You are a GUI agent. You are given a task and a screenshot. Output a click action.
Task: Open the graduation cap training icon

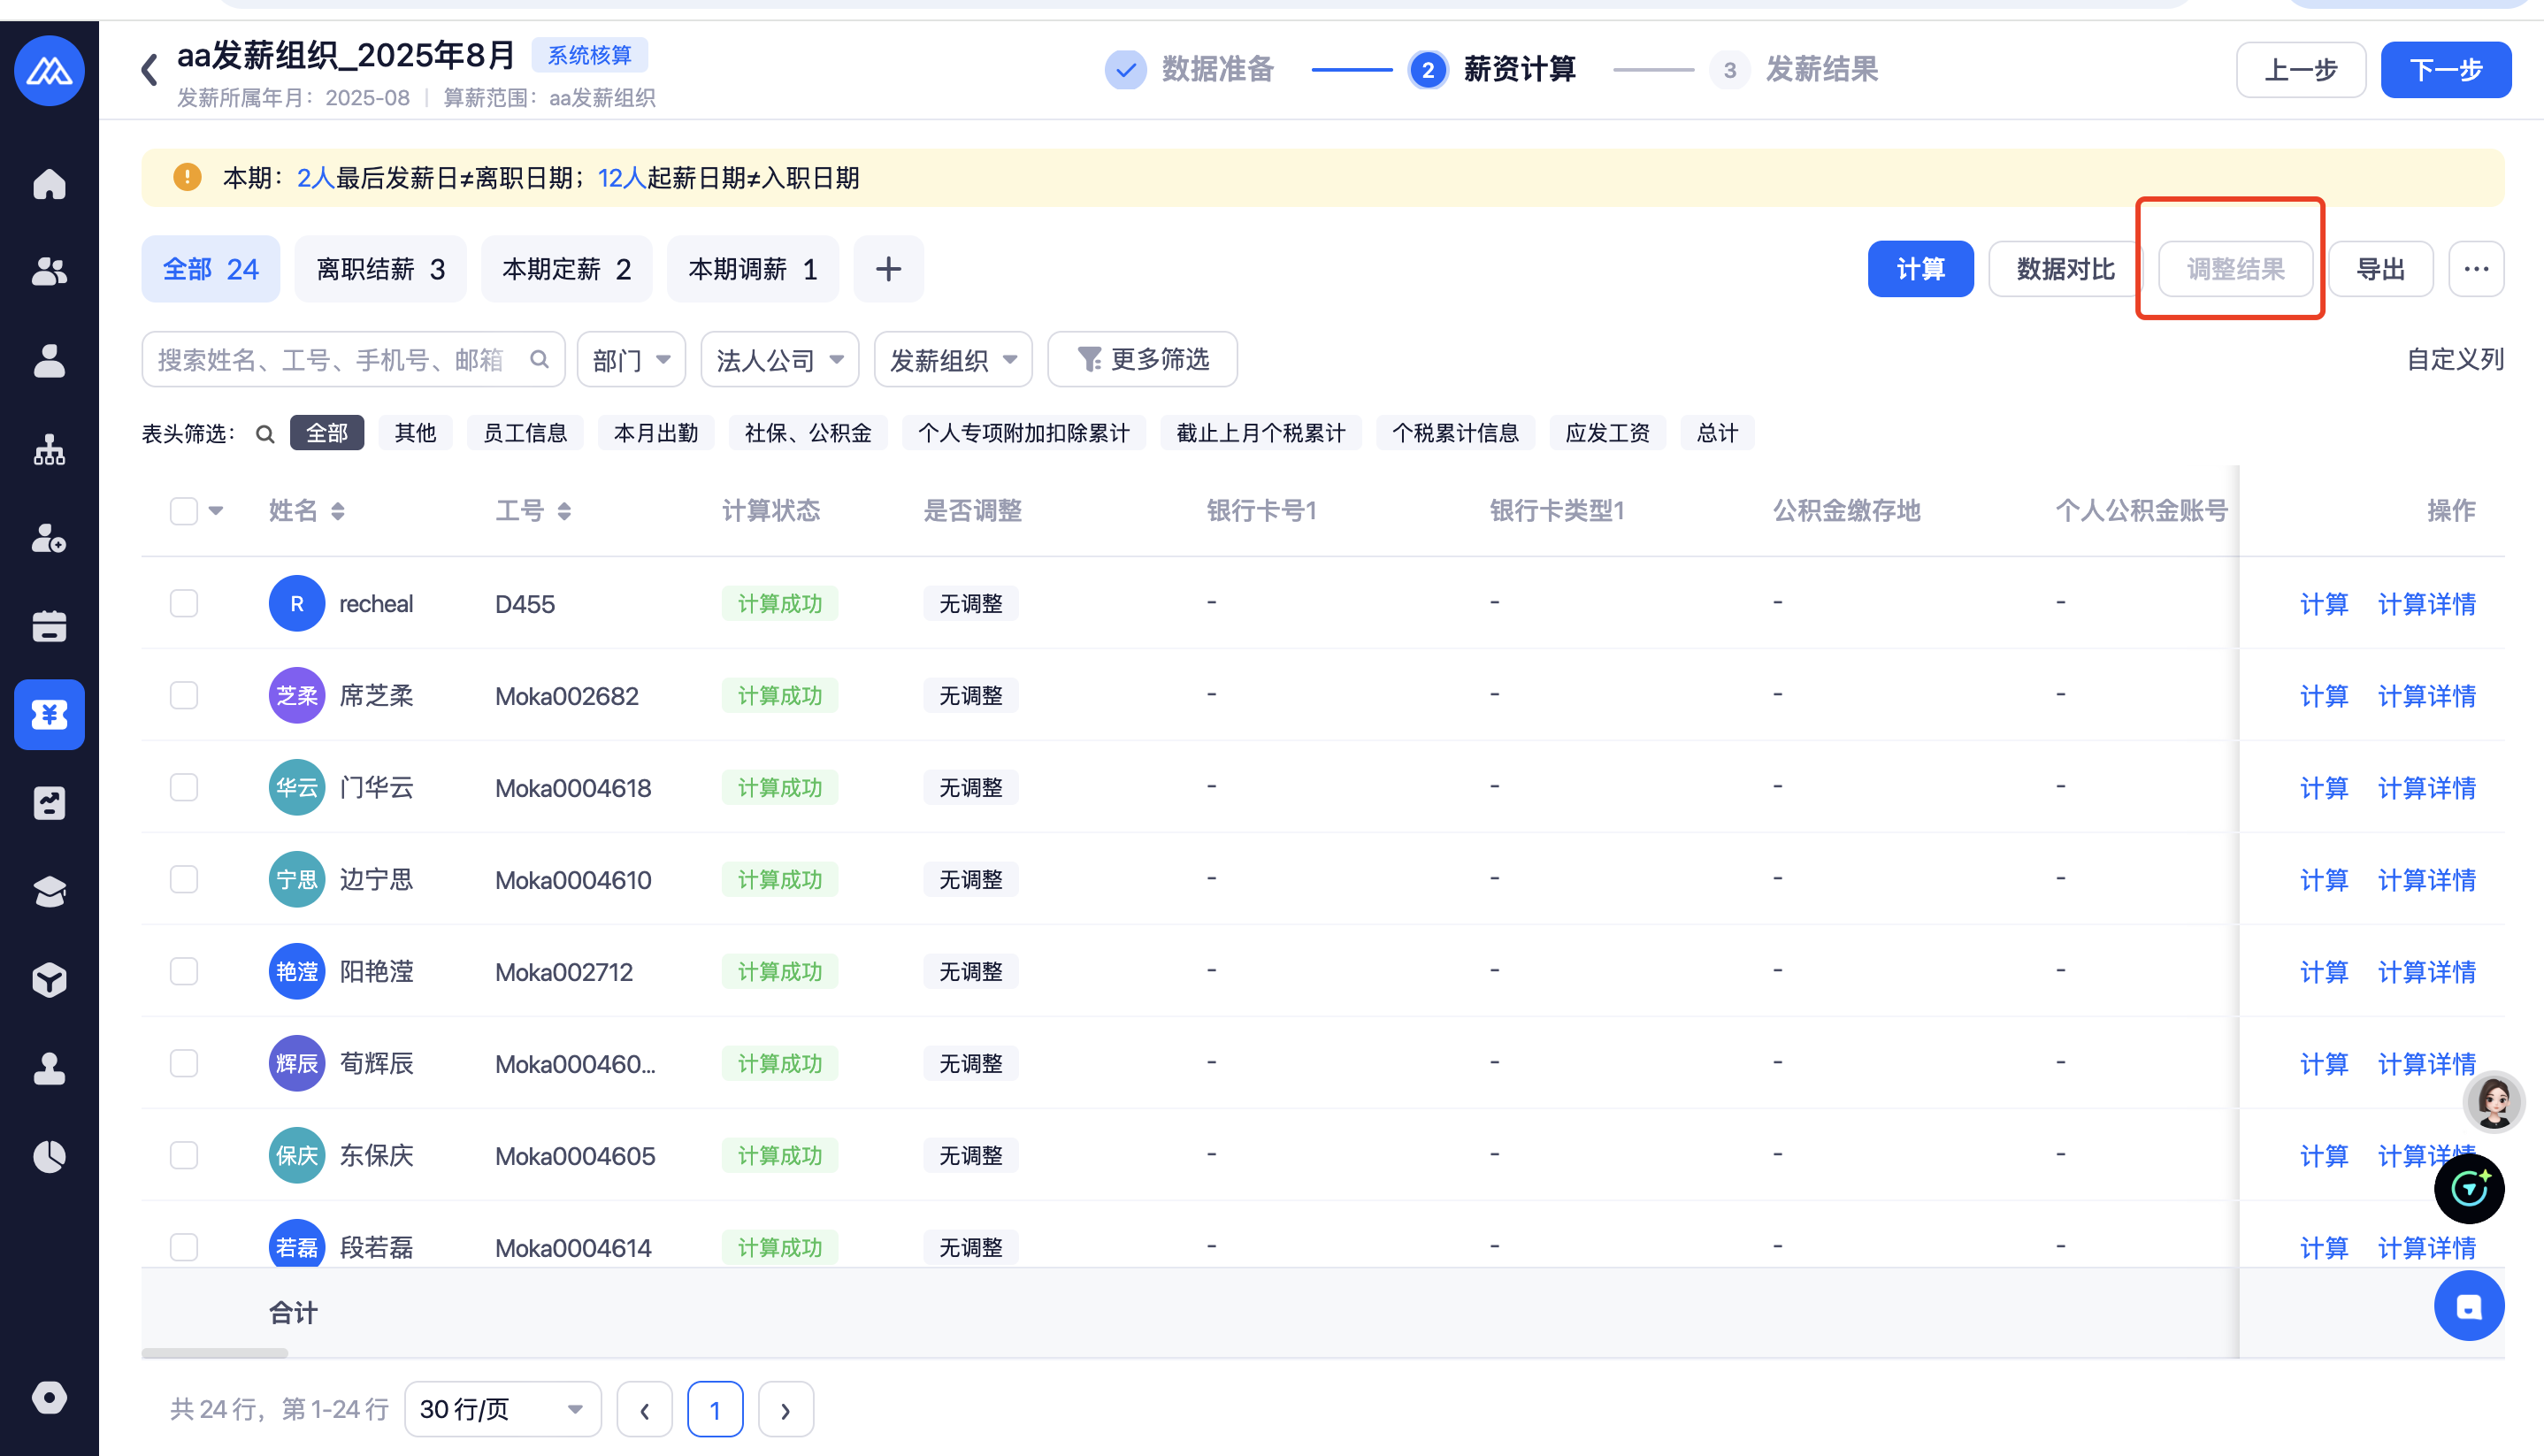[x=49, y=891]
